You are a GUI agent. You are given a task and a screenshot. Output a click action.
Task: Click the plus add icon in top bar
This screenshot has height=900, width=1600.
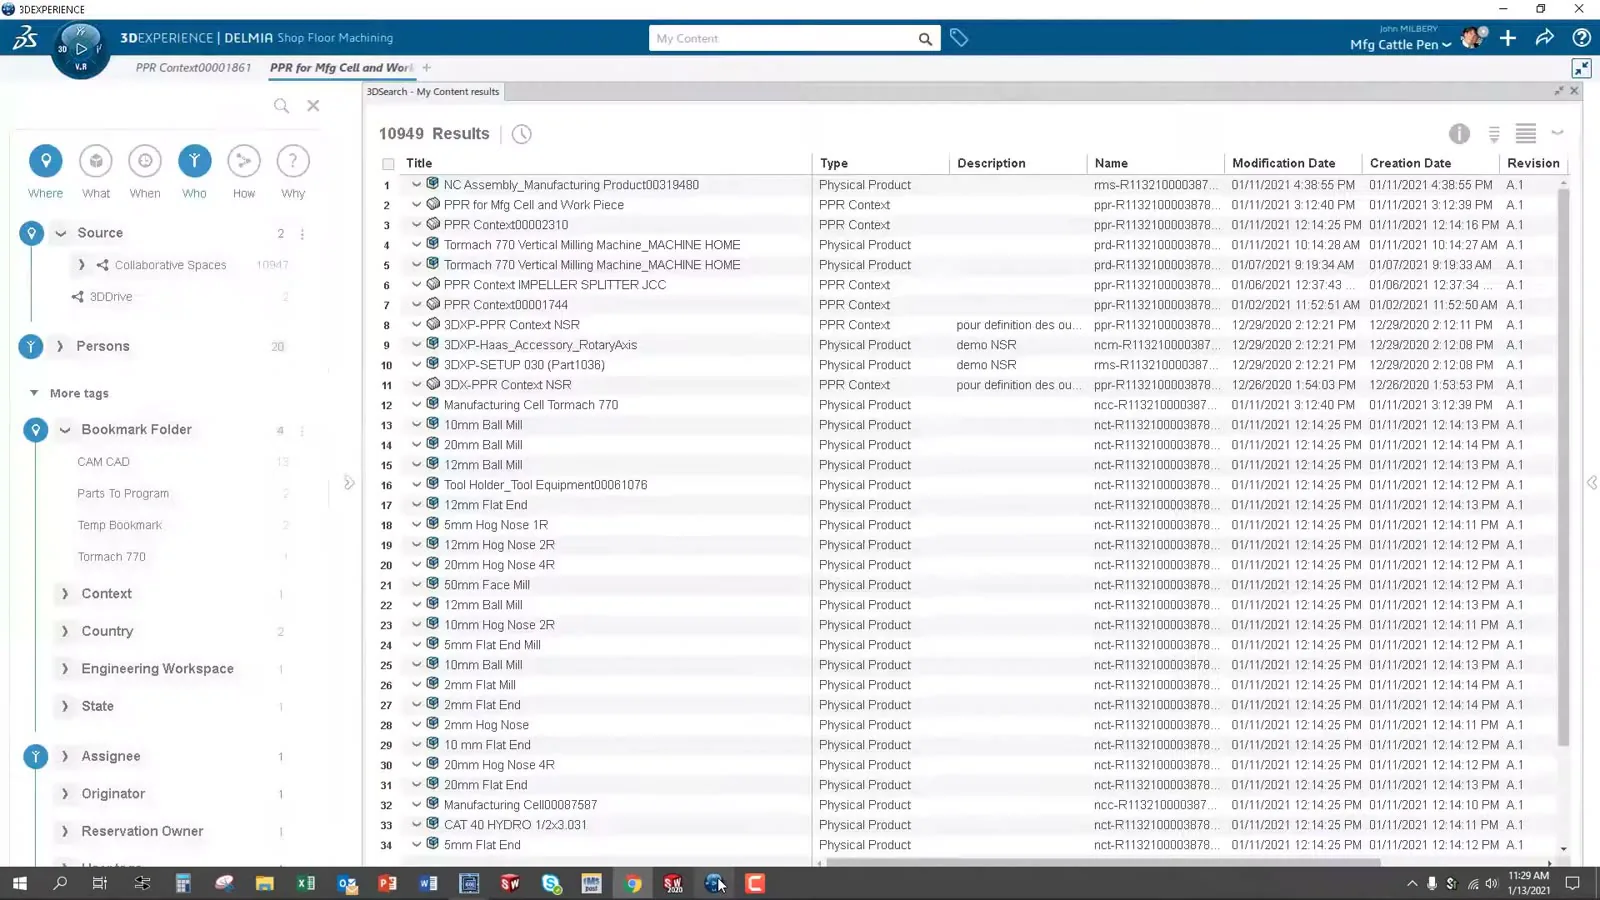(x=1508, y=38)
